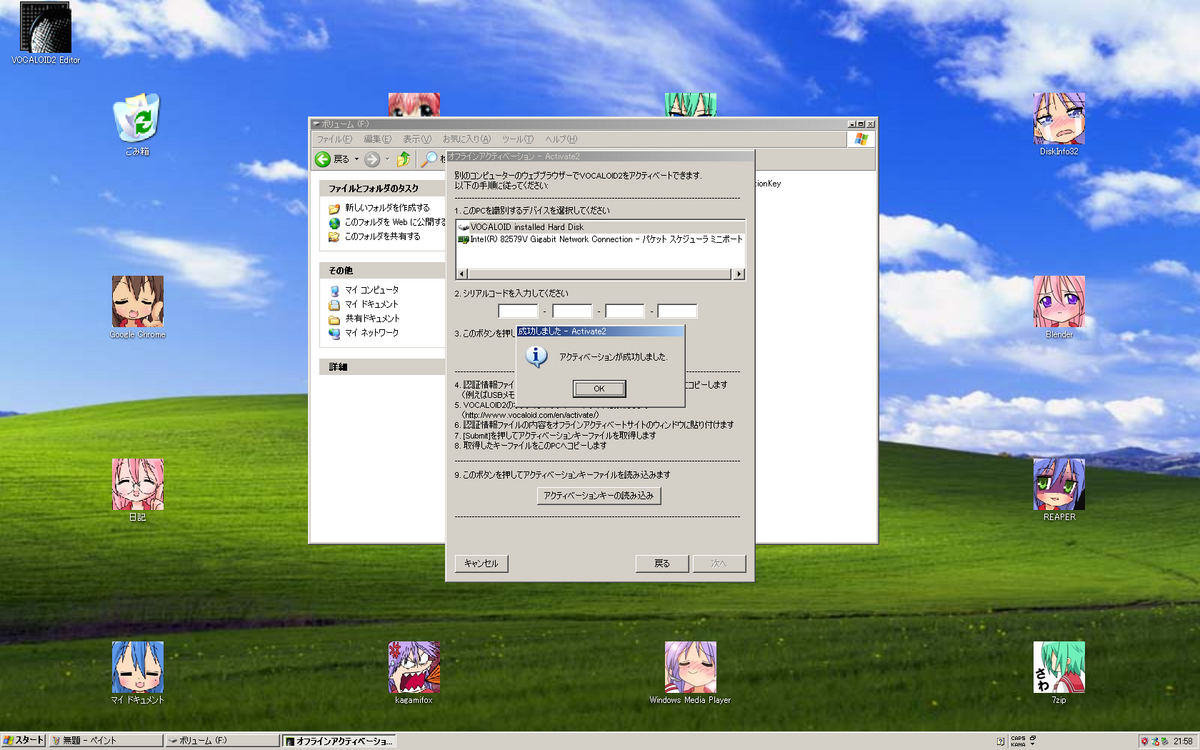Viewport: 1200px width, 750px height.
Task: Click the second serial code field
Action: (x=572, y=311)
